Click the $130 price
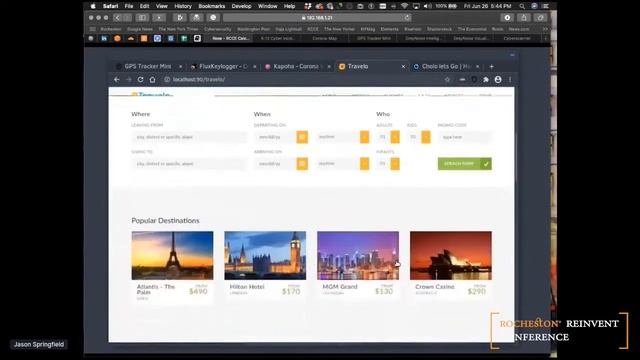The height and width of the screenshot is (360, 640). [384, 291]
